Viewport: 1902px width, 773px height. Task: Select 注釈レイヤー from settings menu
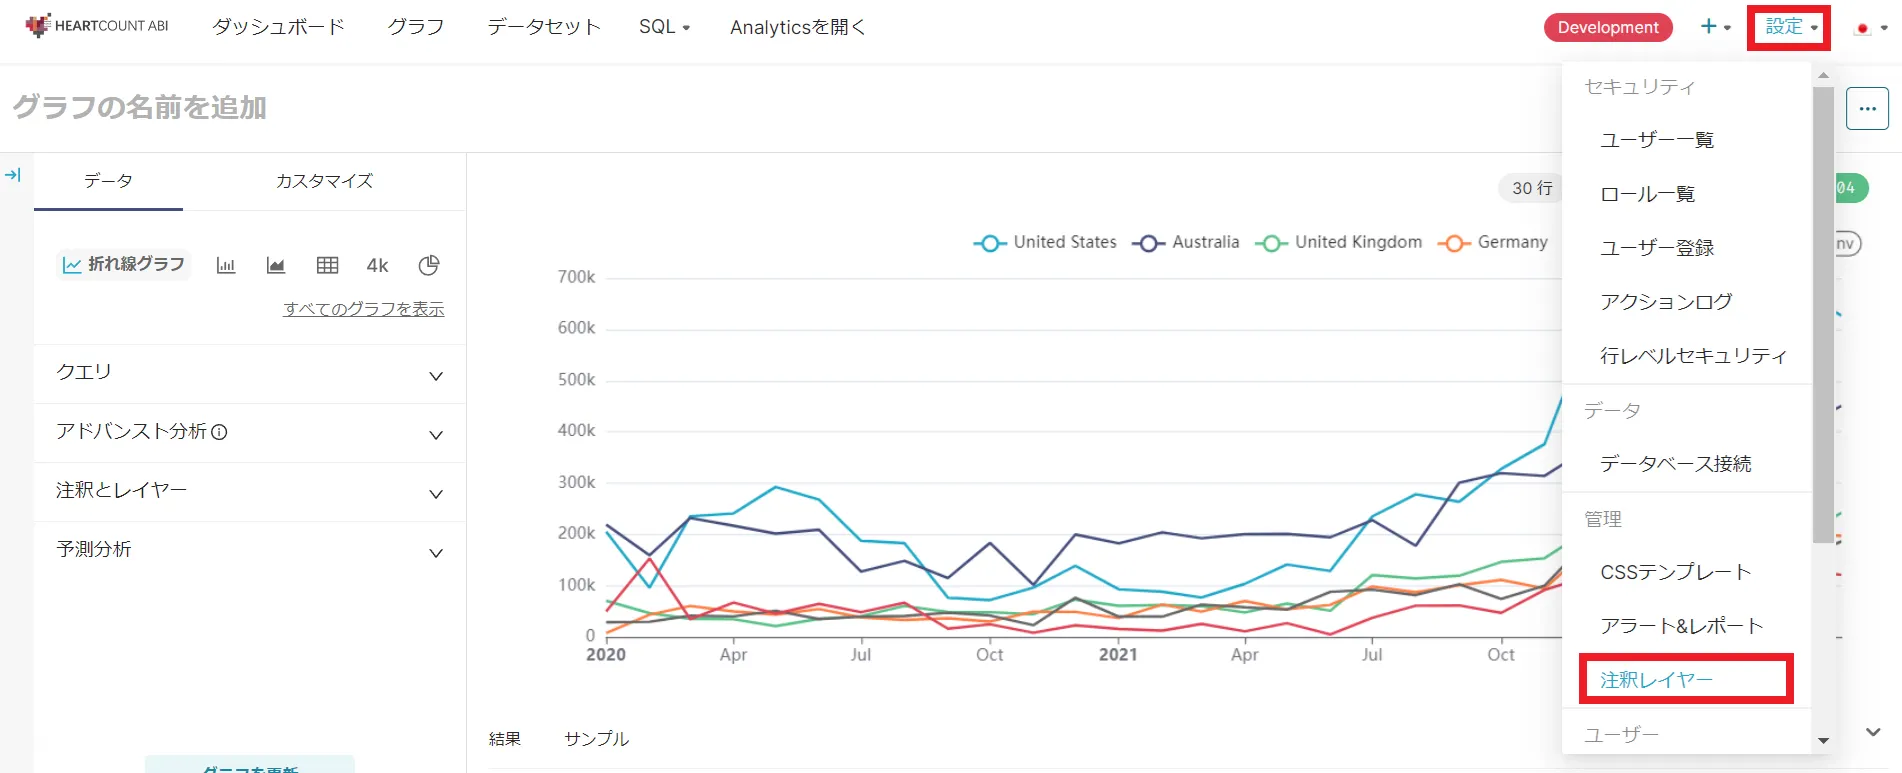pyautogui.click(x=1656, y=680)
